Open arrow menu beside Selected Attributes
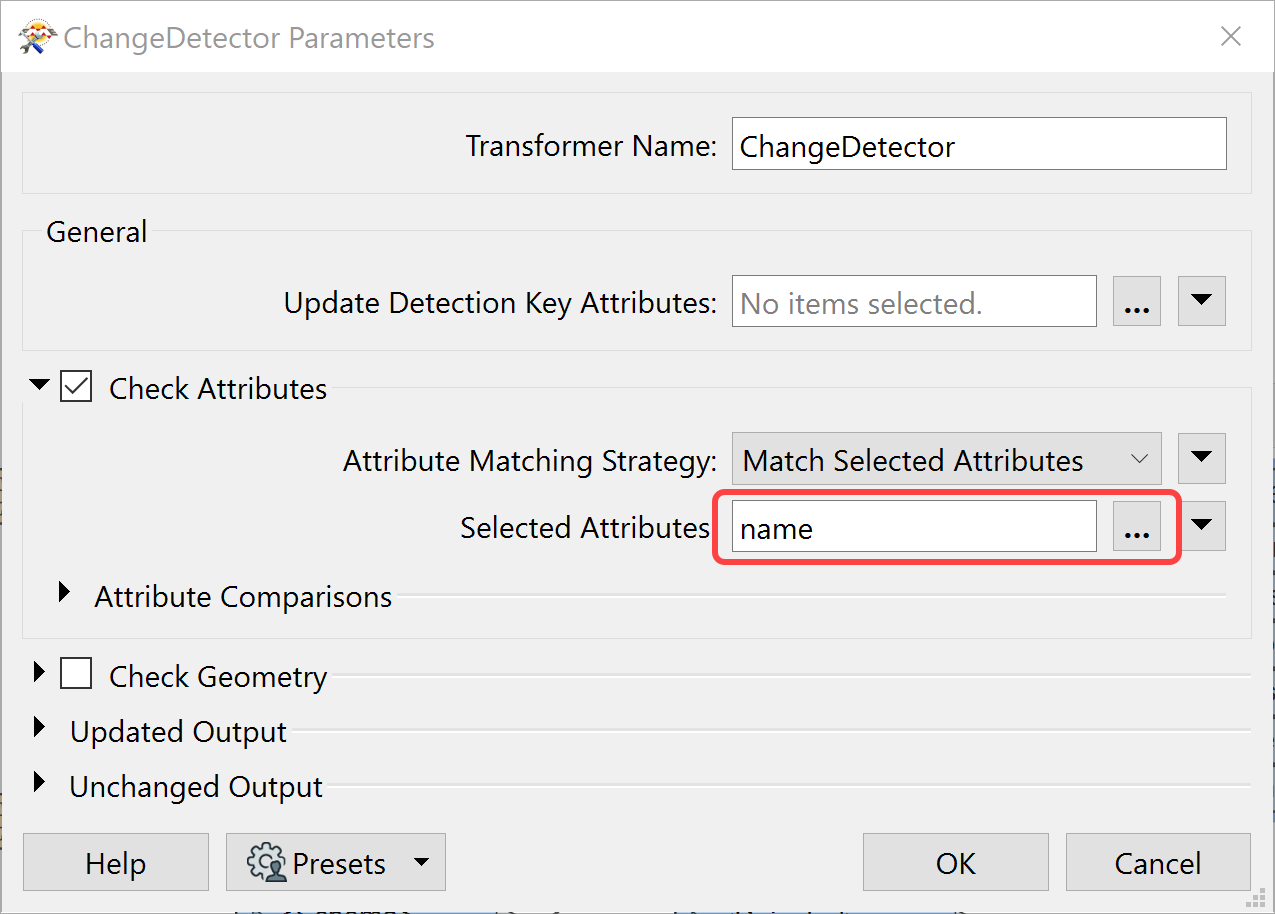This screenshot has height=914, width=1275. click(x=1201, y=526)
